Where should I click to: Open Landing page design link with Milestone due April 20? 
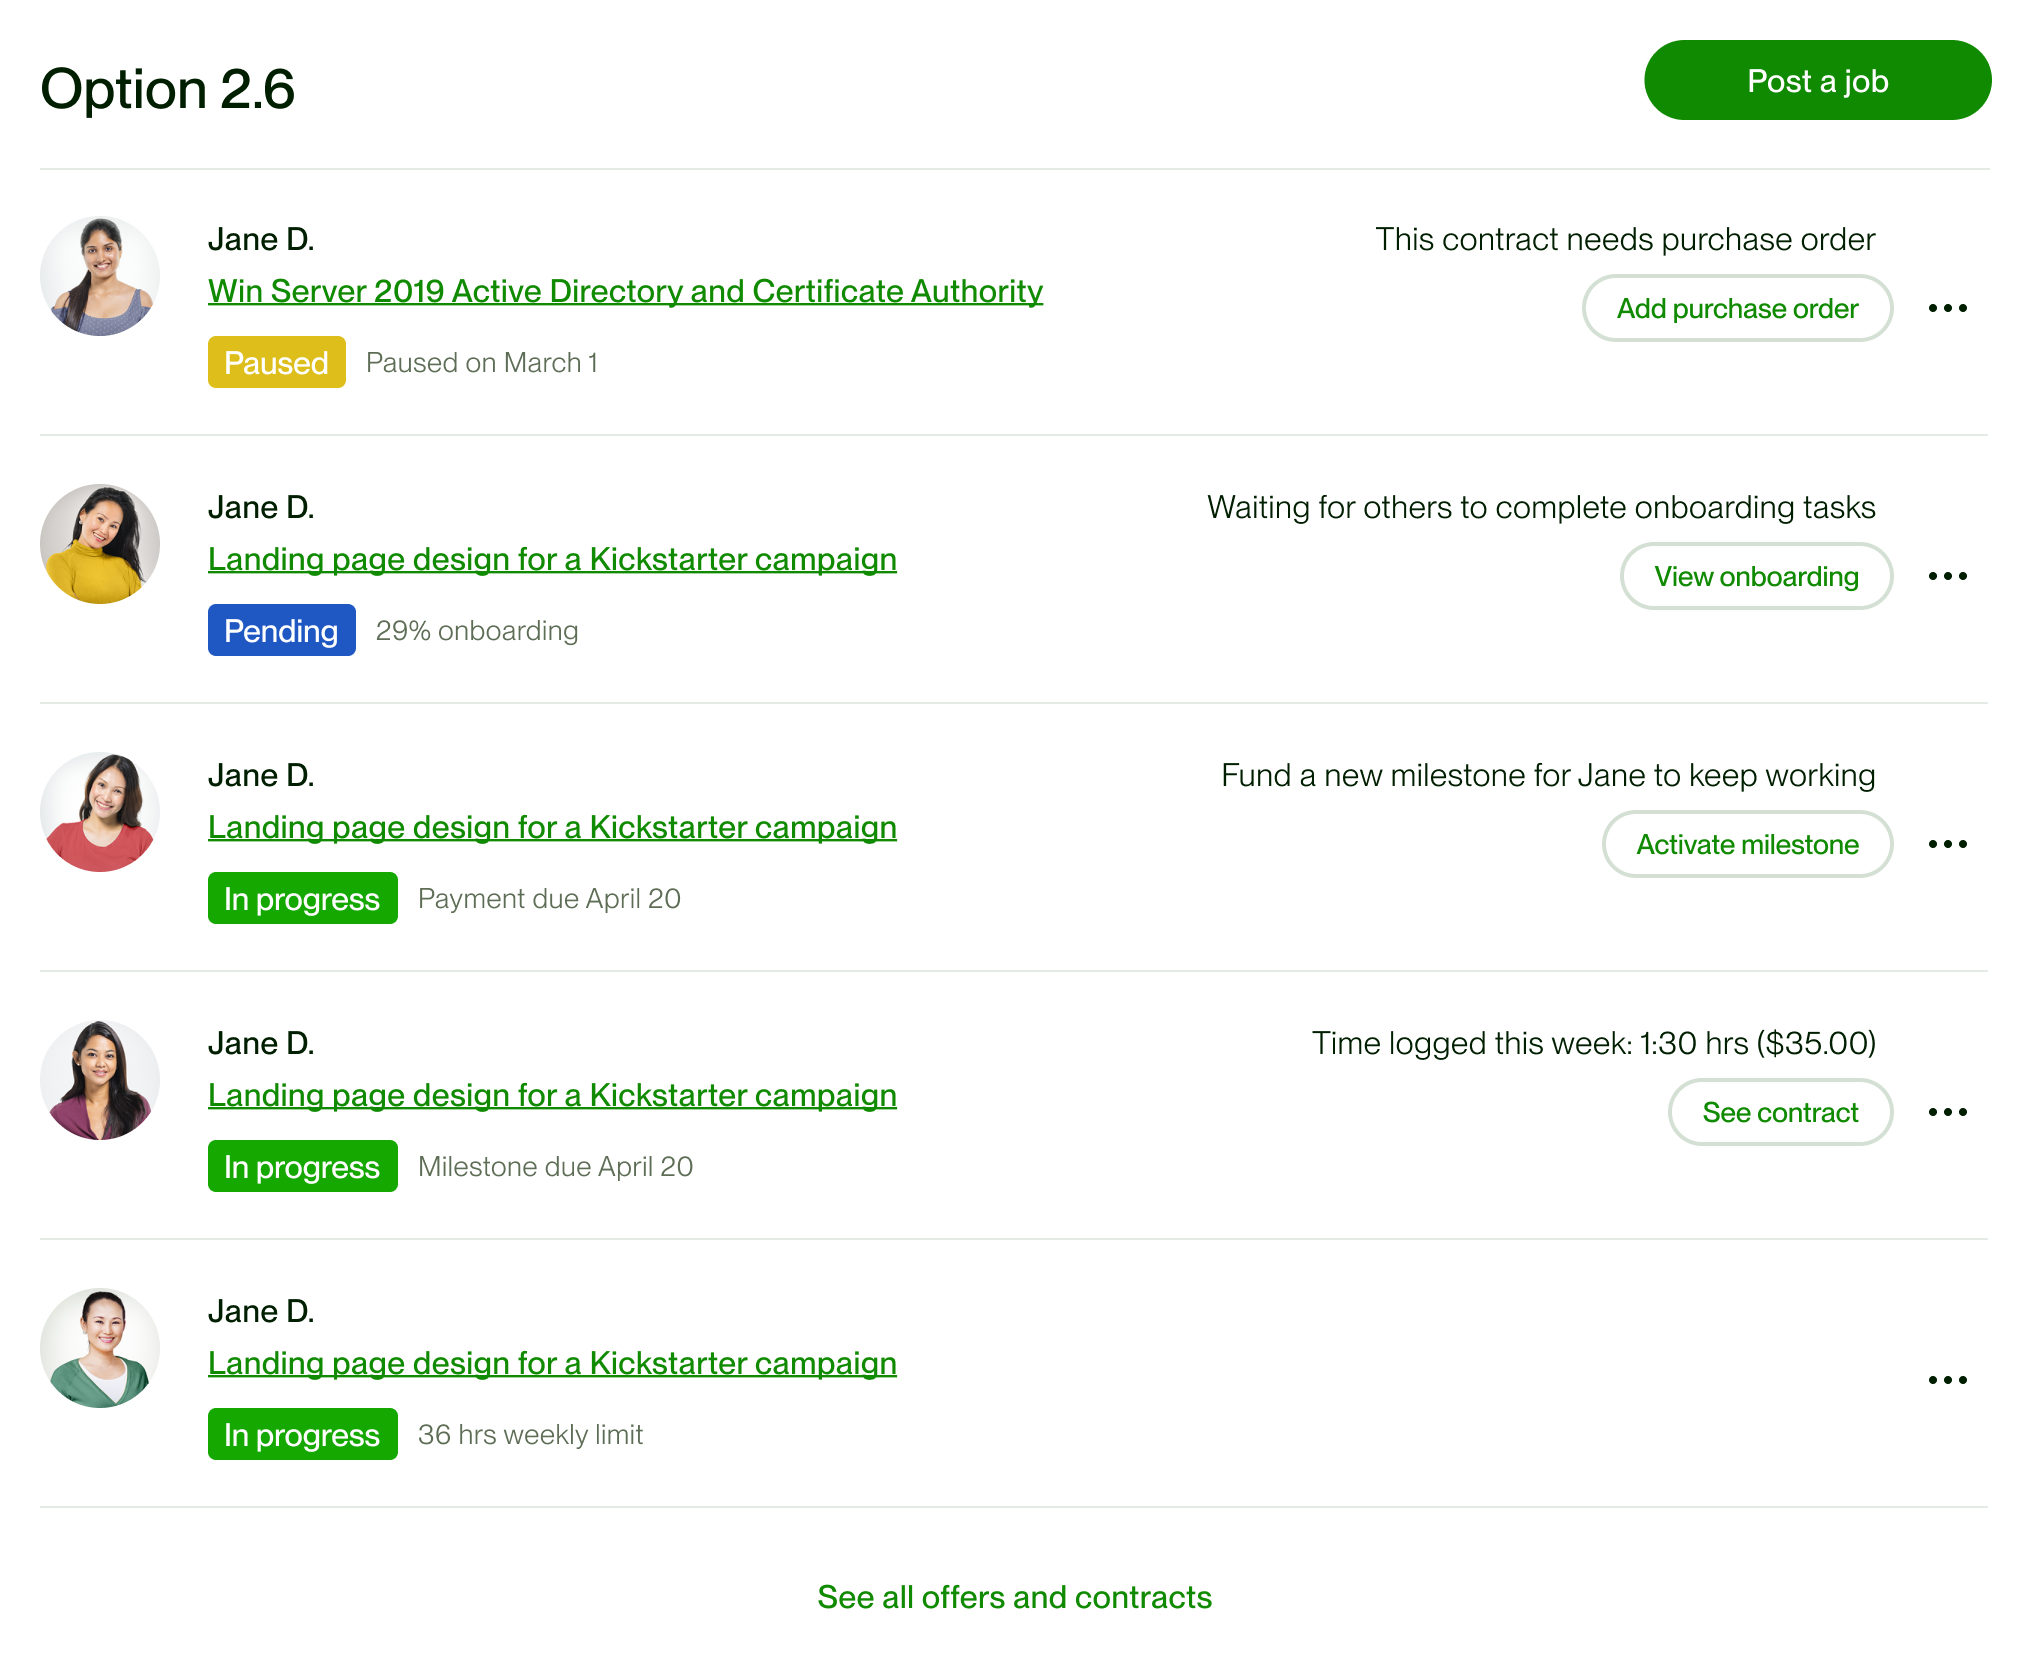pyautogui.click(x=552, y=1095)
